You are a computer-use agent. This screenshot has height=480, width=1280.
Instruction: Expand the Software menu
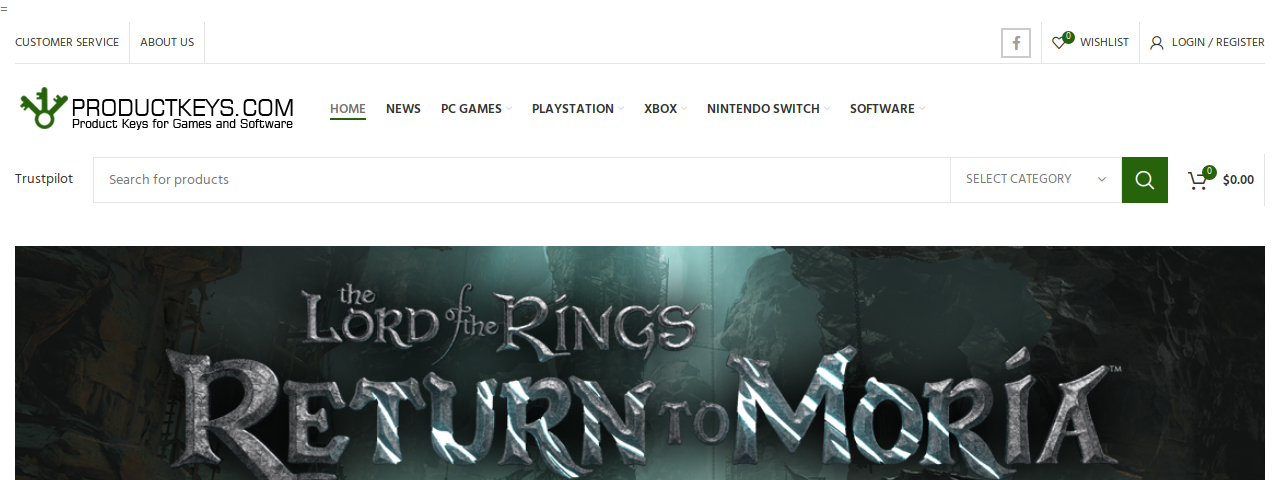(887, 109)
